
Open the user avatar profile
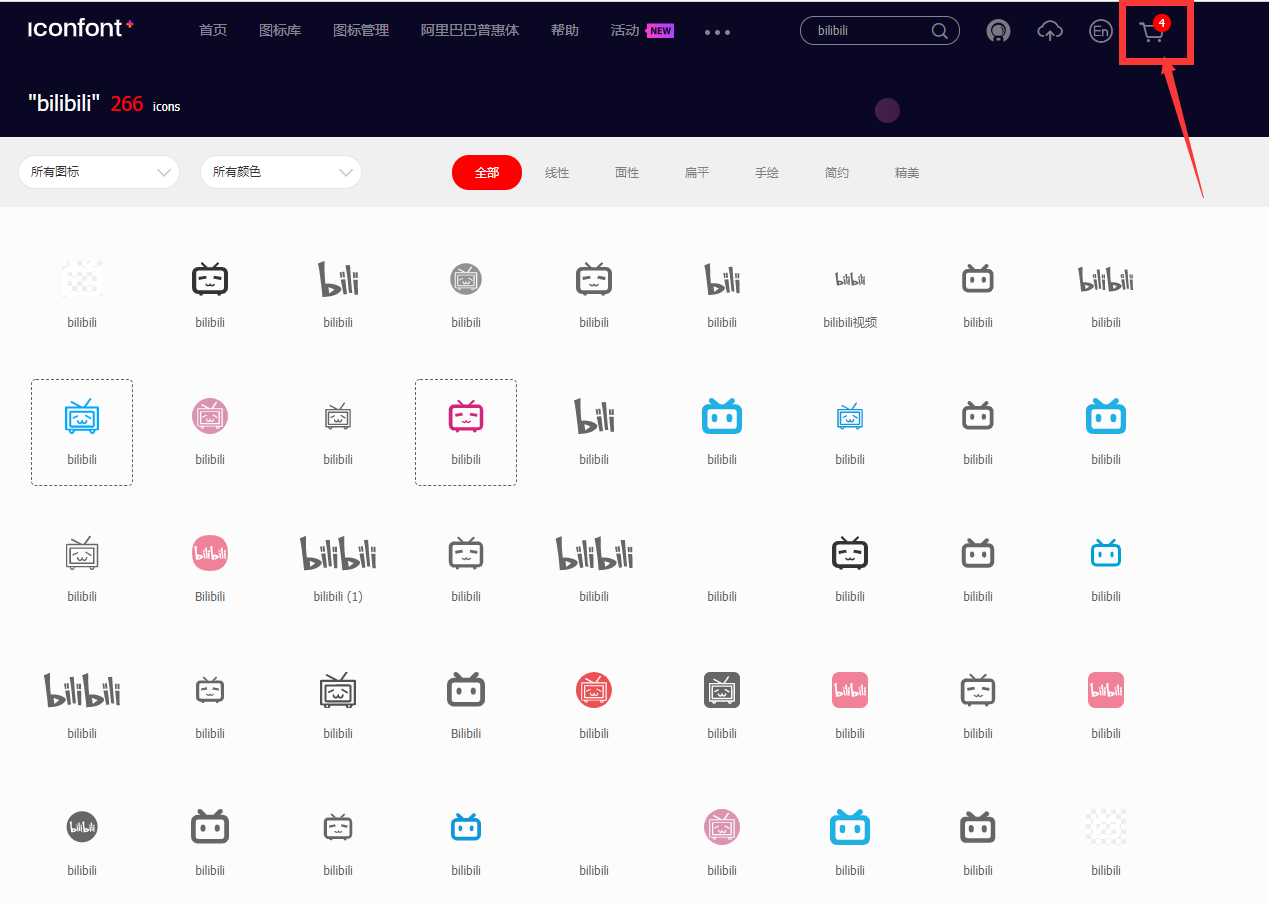(997, 31)
